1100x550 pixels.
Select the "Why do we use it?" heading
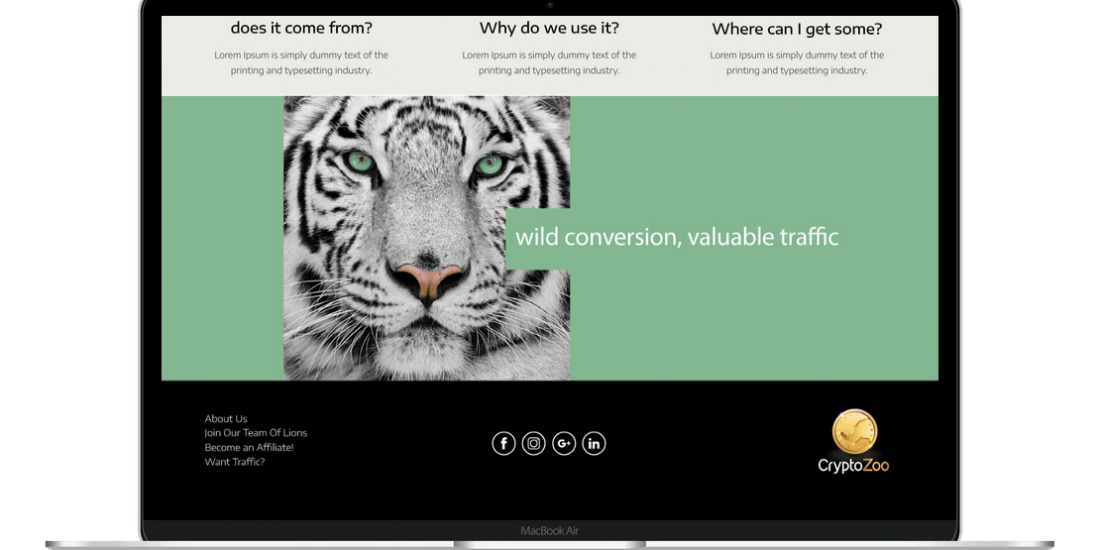pyautogui.click(x=549, y=29)
